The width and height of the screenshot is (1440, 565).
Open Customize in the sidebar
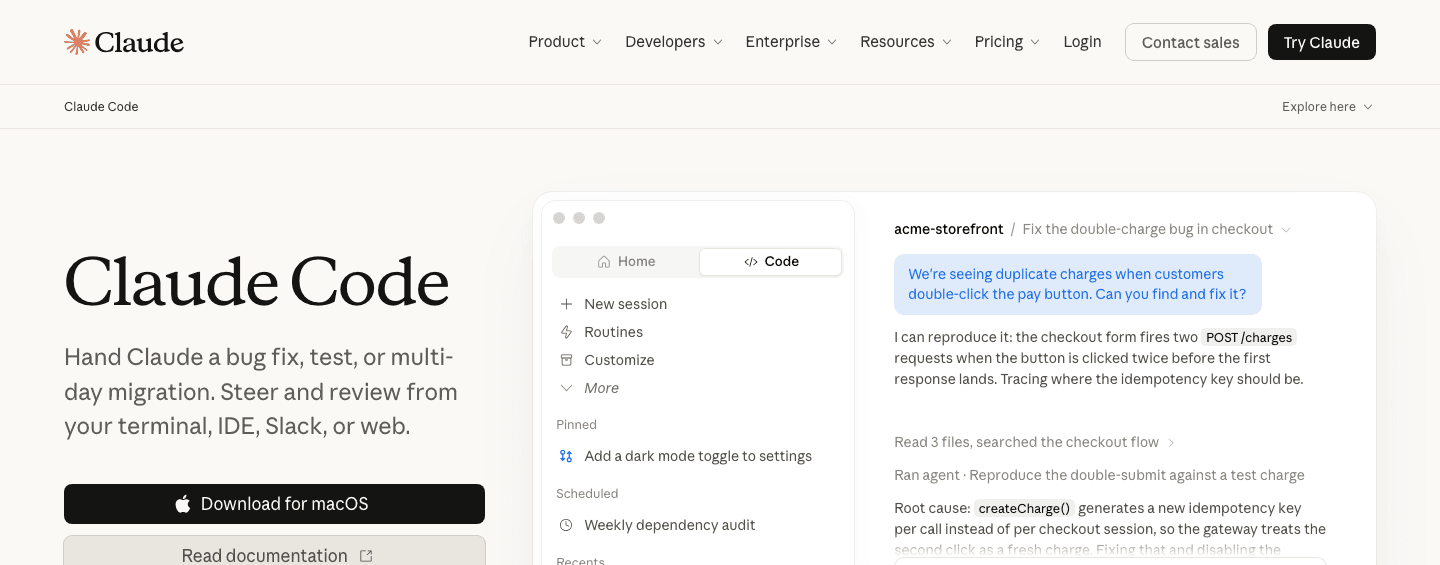click(x=619, y=360)
